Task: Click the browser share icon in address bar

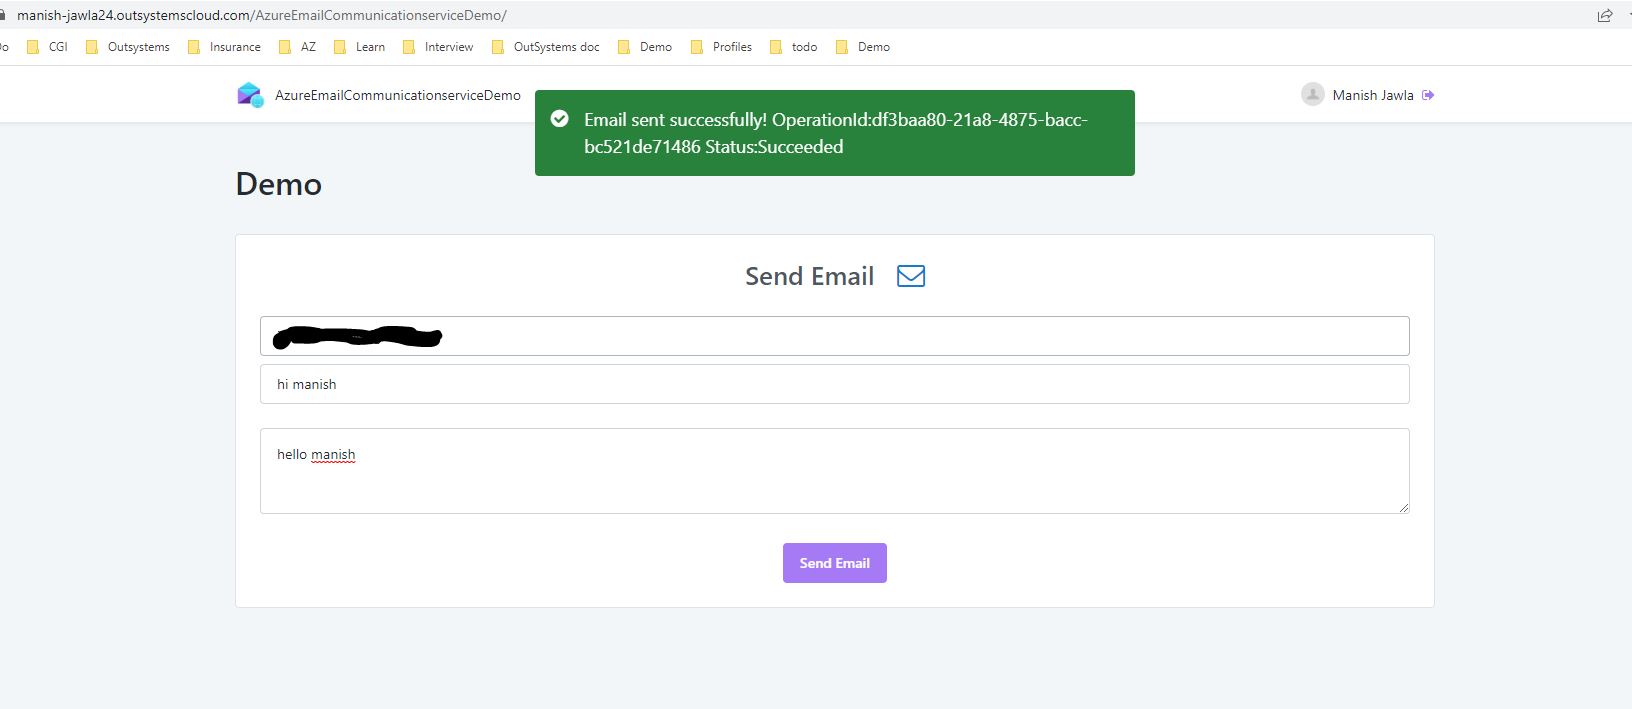Action: pos(1605,15)
